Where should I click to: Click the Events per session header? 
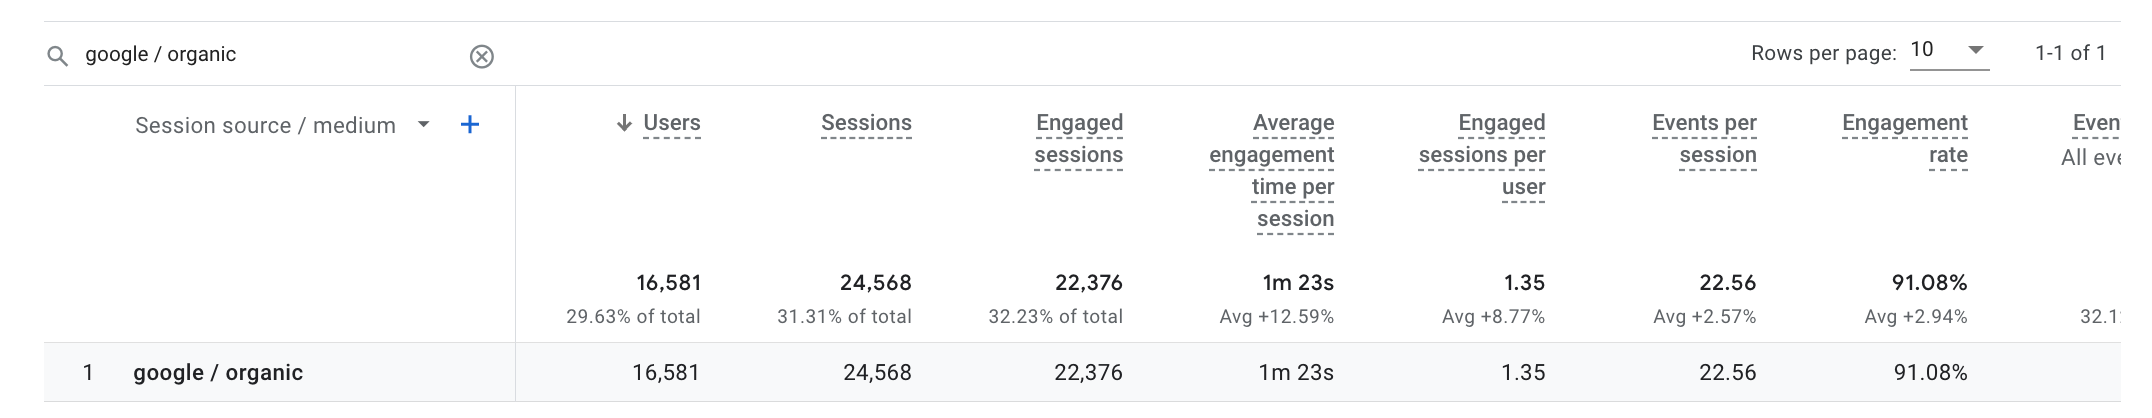point(1704,138)
